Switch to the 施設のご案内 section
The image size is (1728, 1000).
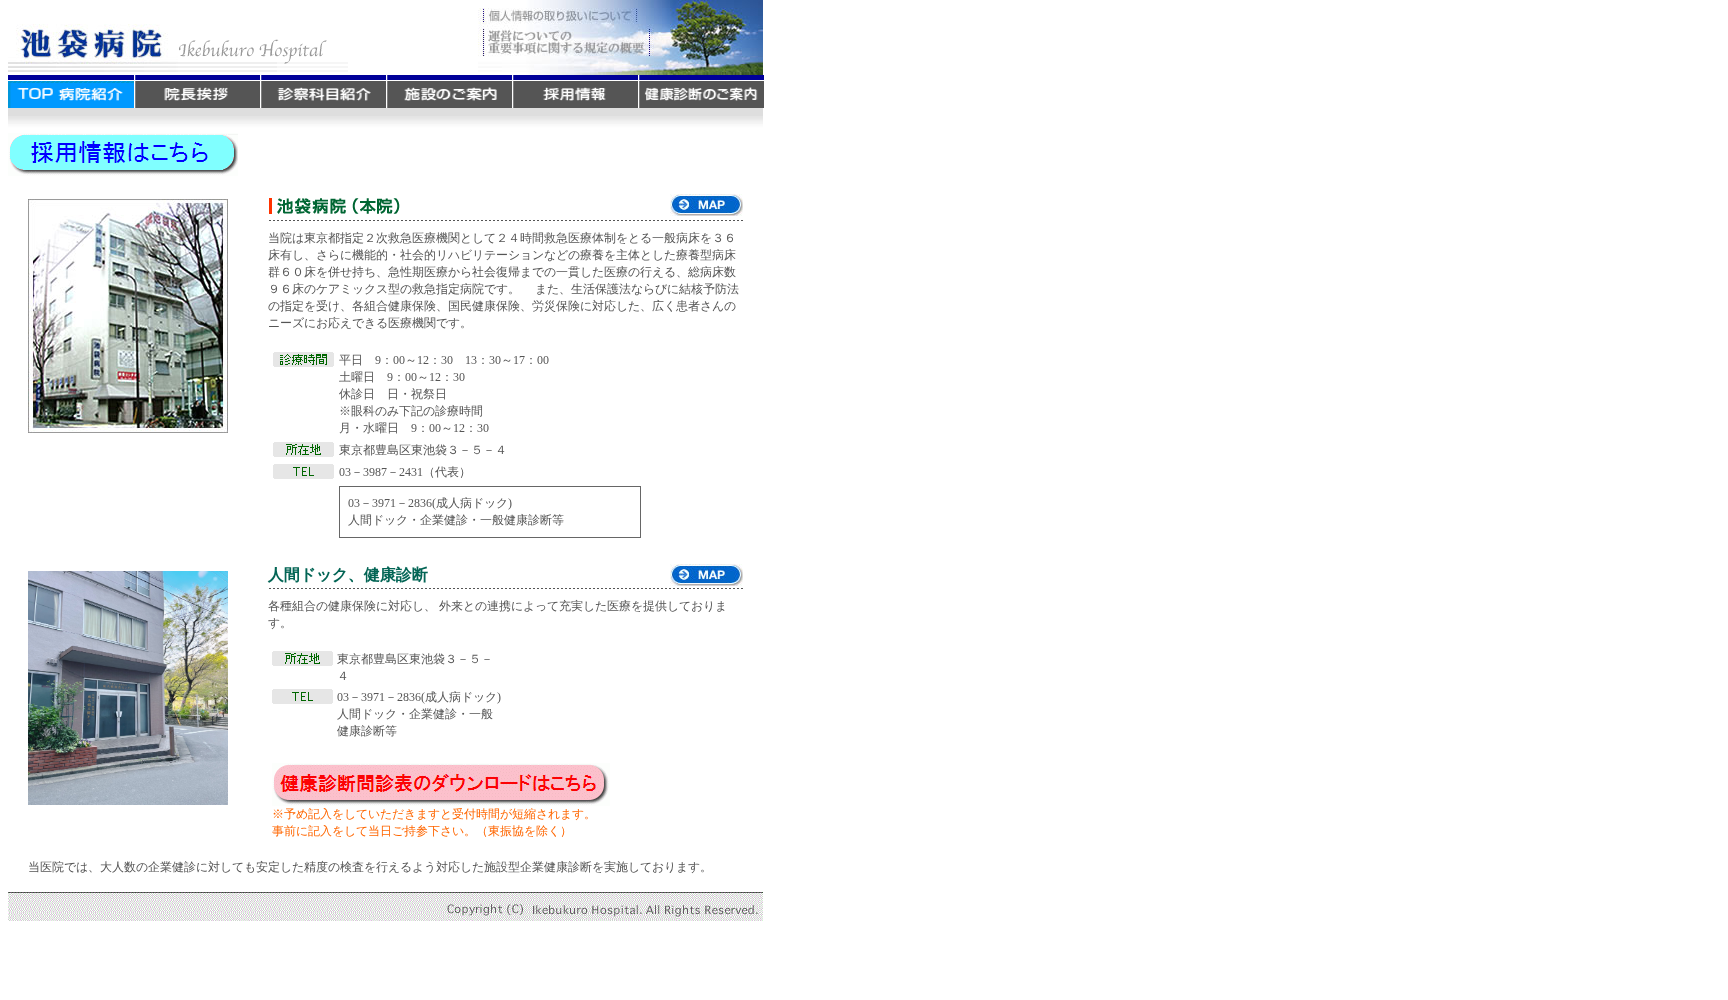449,93
